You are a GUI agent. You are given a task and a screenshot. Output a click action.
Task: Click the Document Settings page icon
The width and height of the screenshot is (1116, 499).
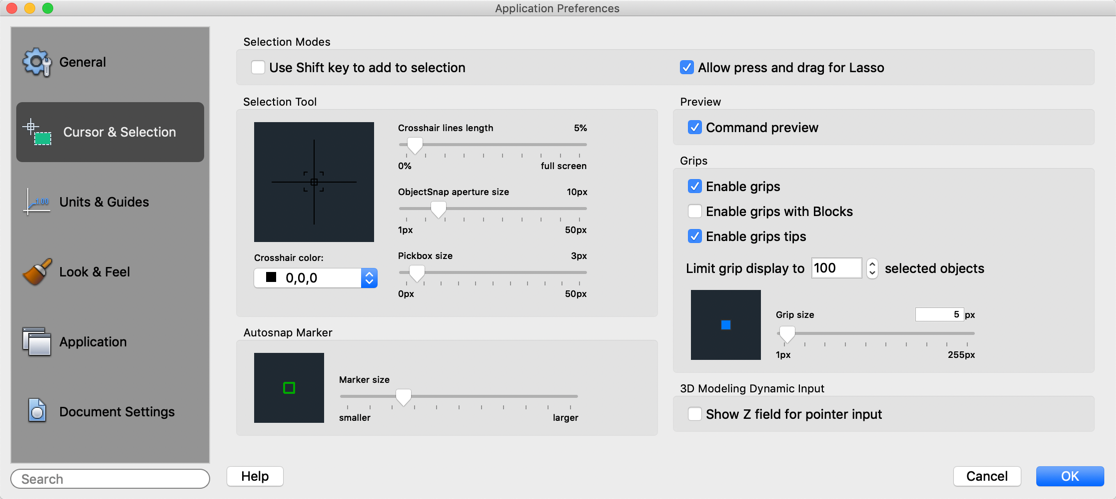[x=37, y=411]
